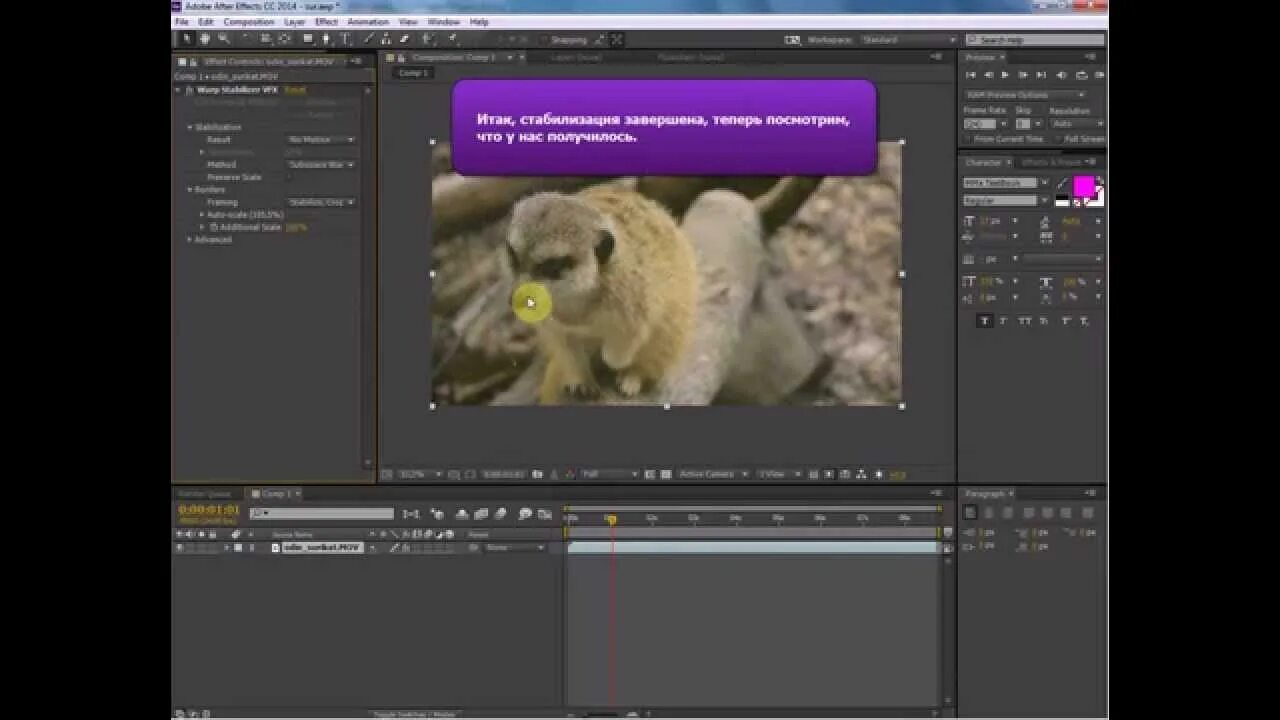Enable the From Current Time checkbox
Viewport: 1280px width, 720px height.
pyautogui.click(x=969, y=139)
